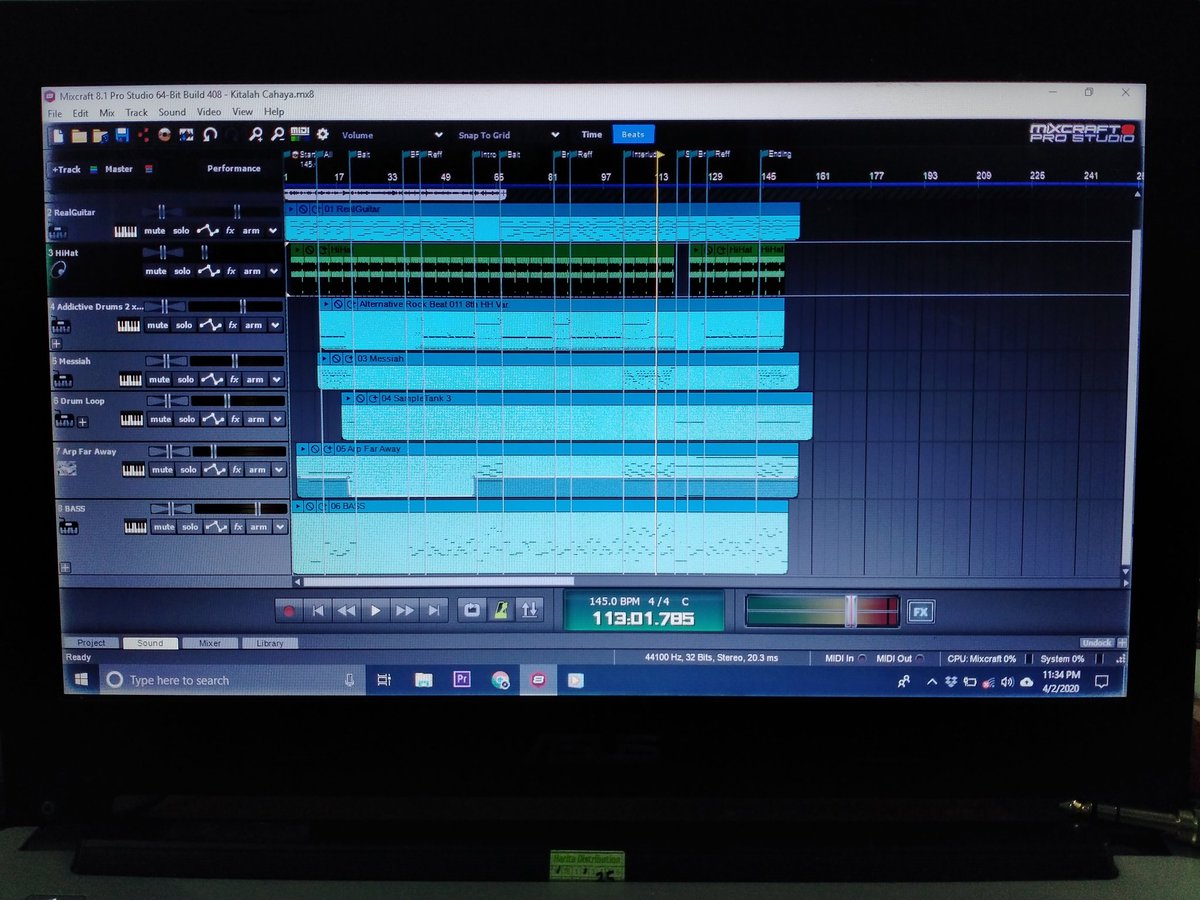The width and height of the screenshot is (1200, 900).
Task: Arm the Addictive Drums track for recording
Action: [x=254, y=325]
